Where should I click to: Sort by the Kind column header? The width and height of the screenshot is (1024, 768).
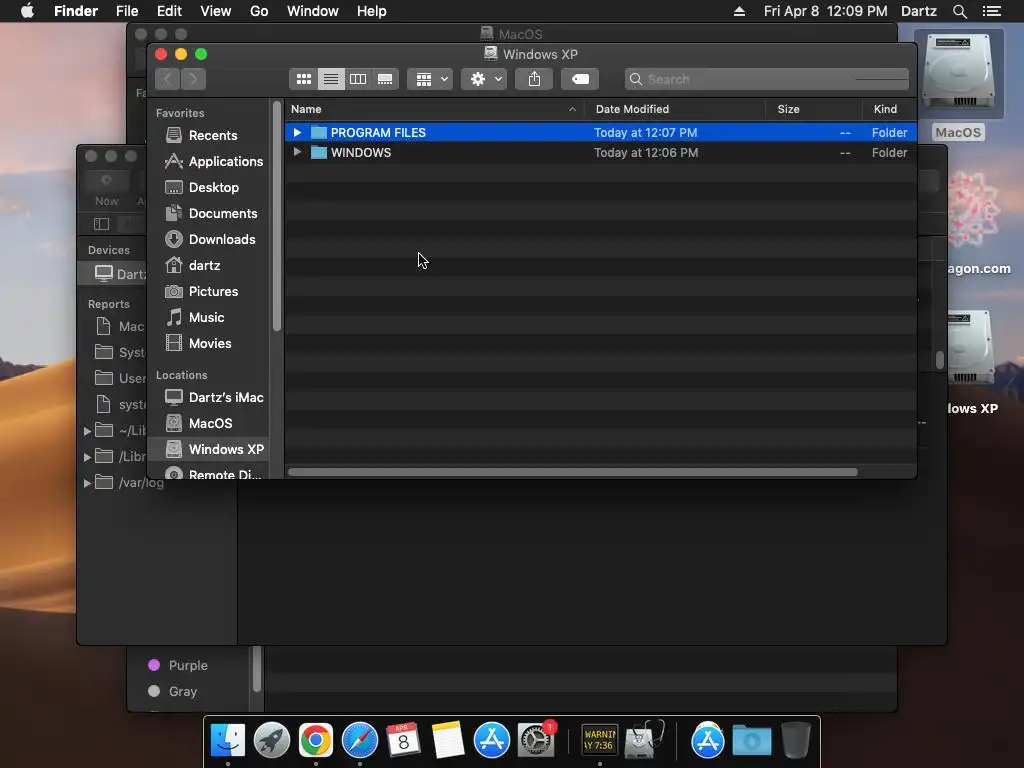(889, 109)
